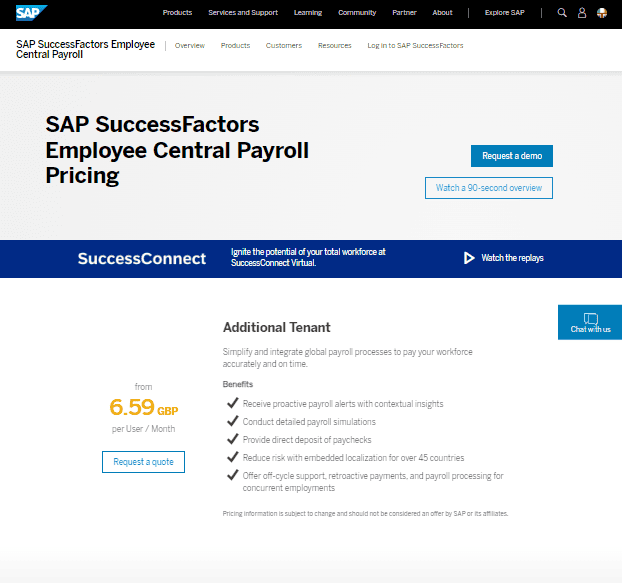Open Resources in sub-navigation
Viewport: 622px width, 583px height.
[334, 46]
